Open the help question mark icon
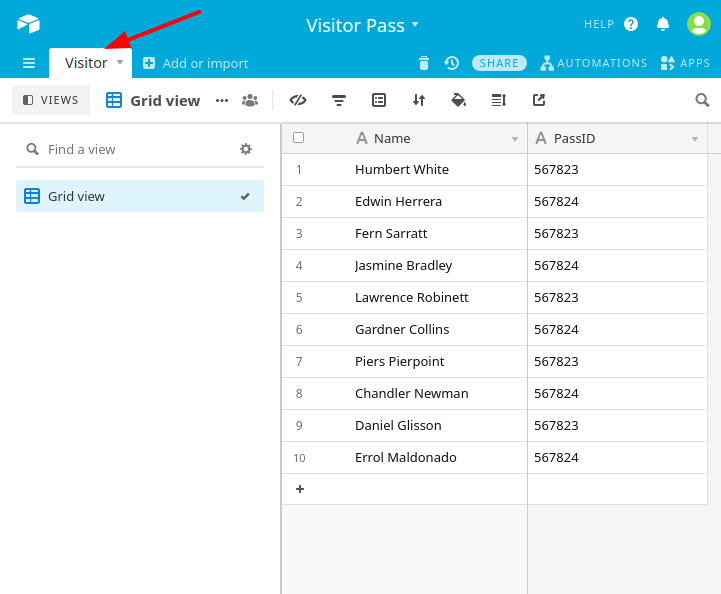This screenshot has width=721, height=594. [x=631, y=24]
